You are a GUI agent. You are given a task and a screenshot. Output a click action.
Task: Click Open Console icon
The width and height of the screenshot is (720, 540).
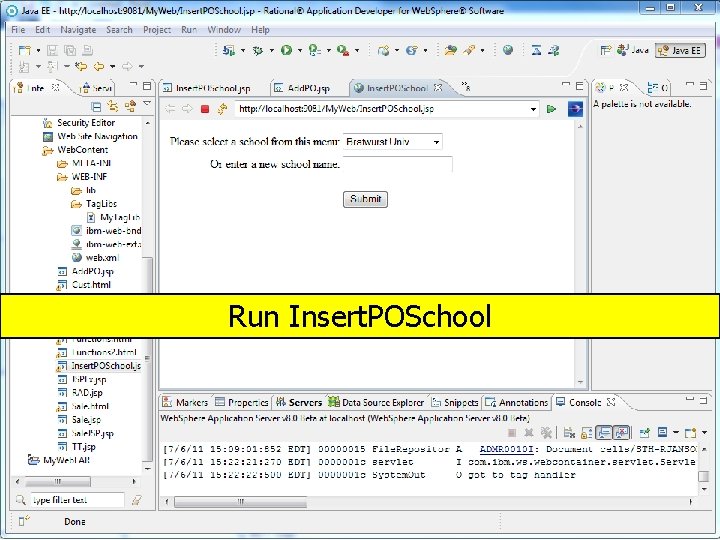pyautogui.click(x=690, y=433)
